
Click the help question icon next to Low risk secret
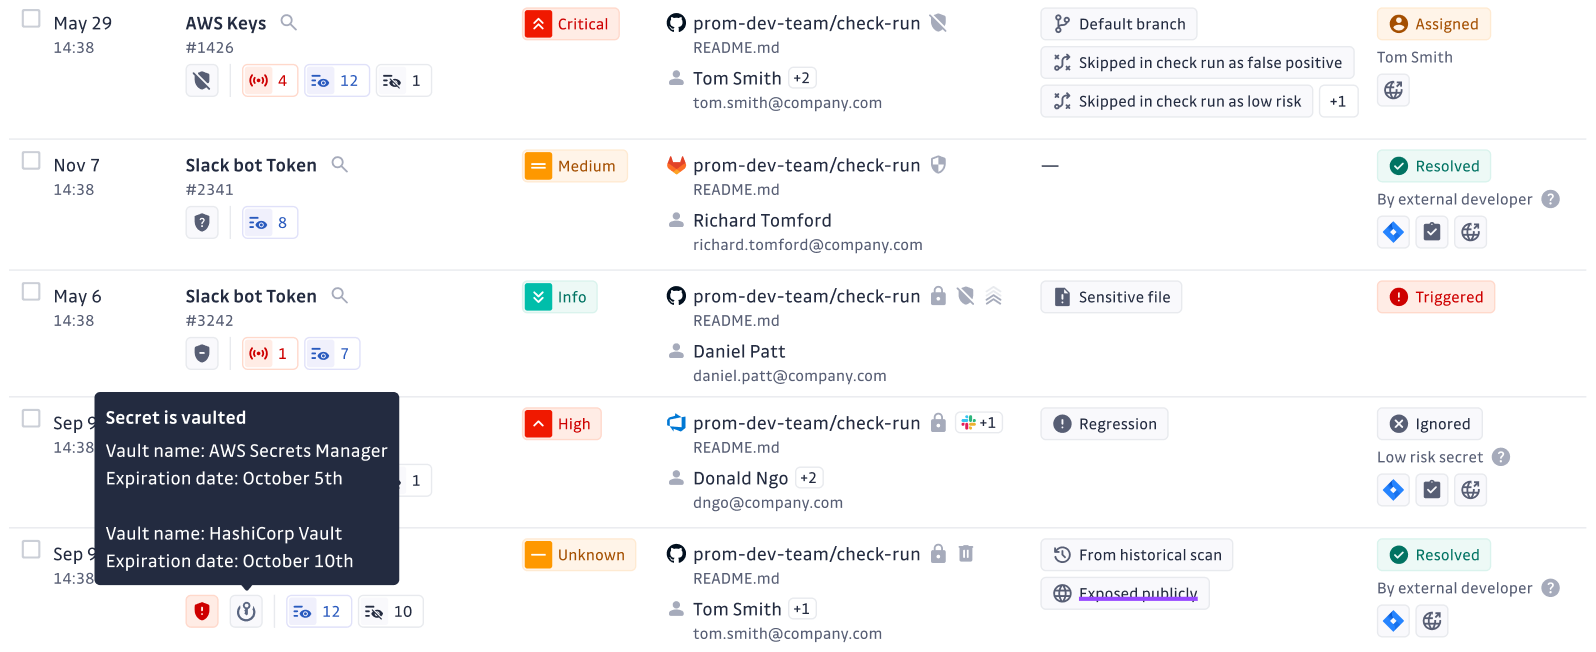pos(1501,458)
